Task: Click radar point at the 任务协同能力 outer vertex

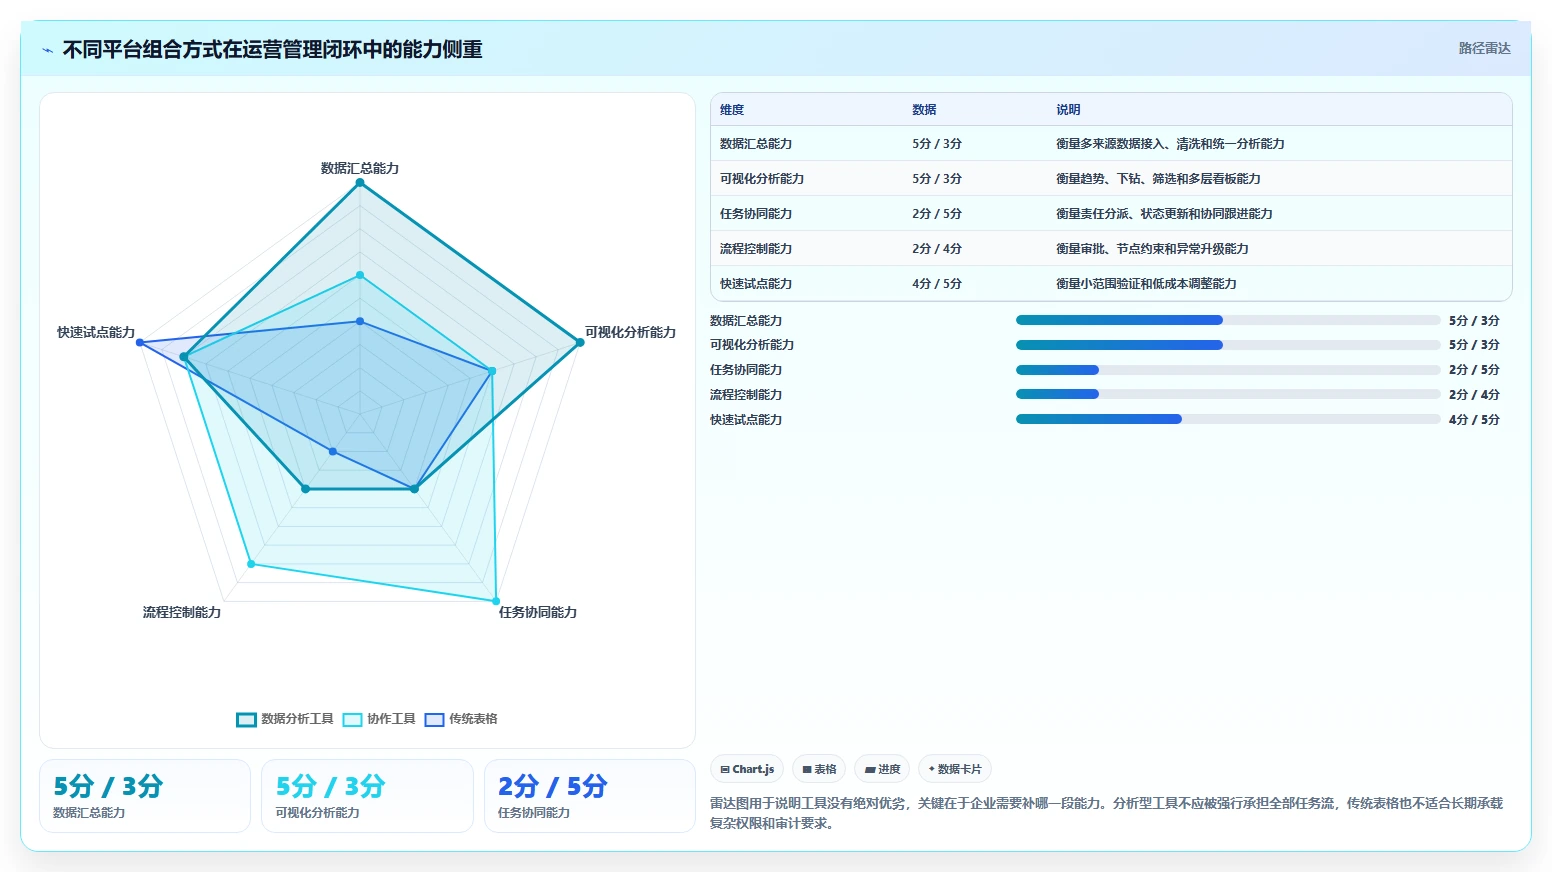Action: 496,602
